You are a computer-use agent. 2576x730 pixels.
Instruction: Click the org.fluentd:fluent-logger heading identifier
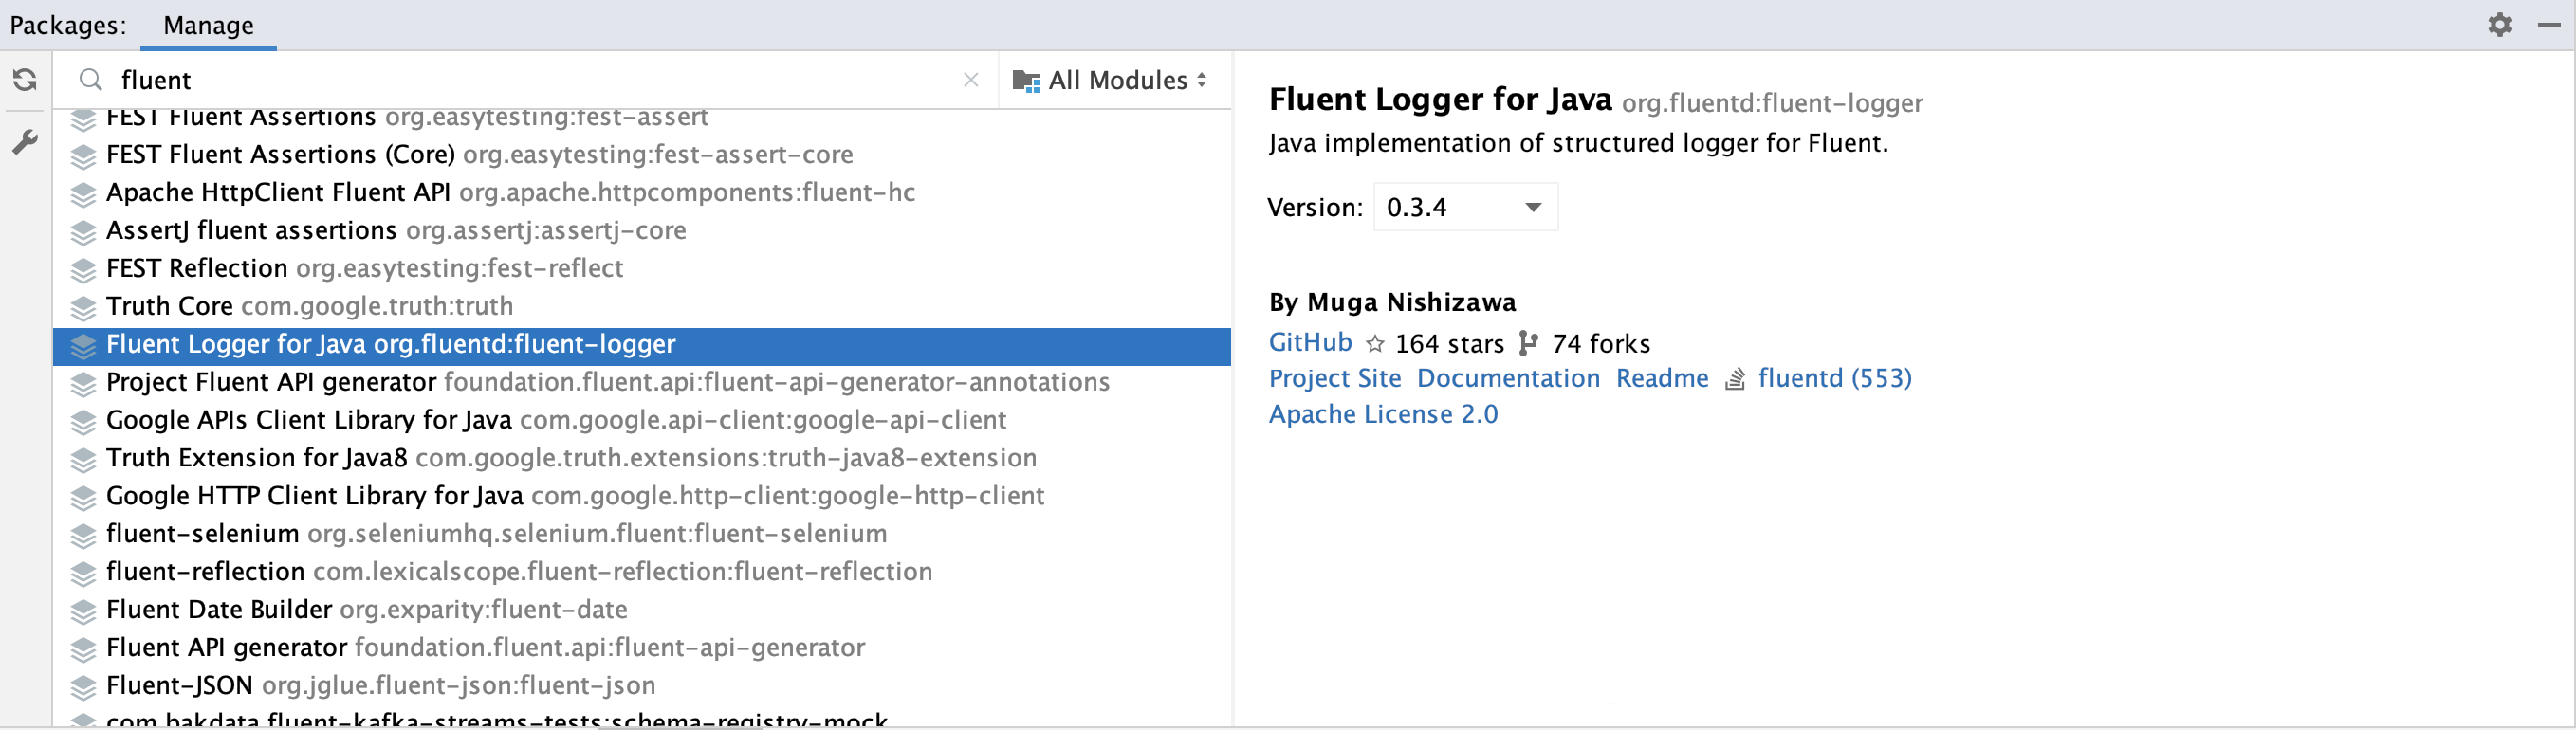[1772, 103]
